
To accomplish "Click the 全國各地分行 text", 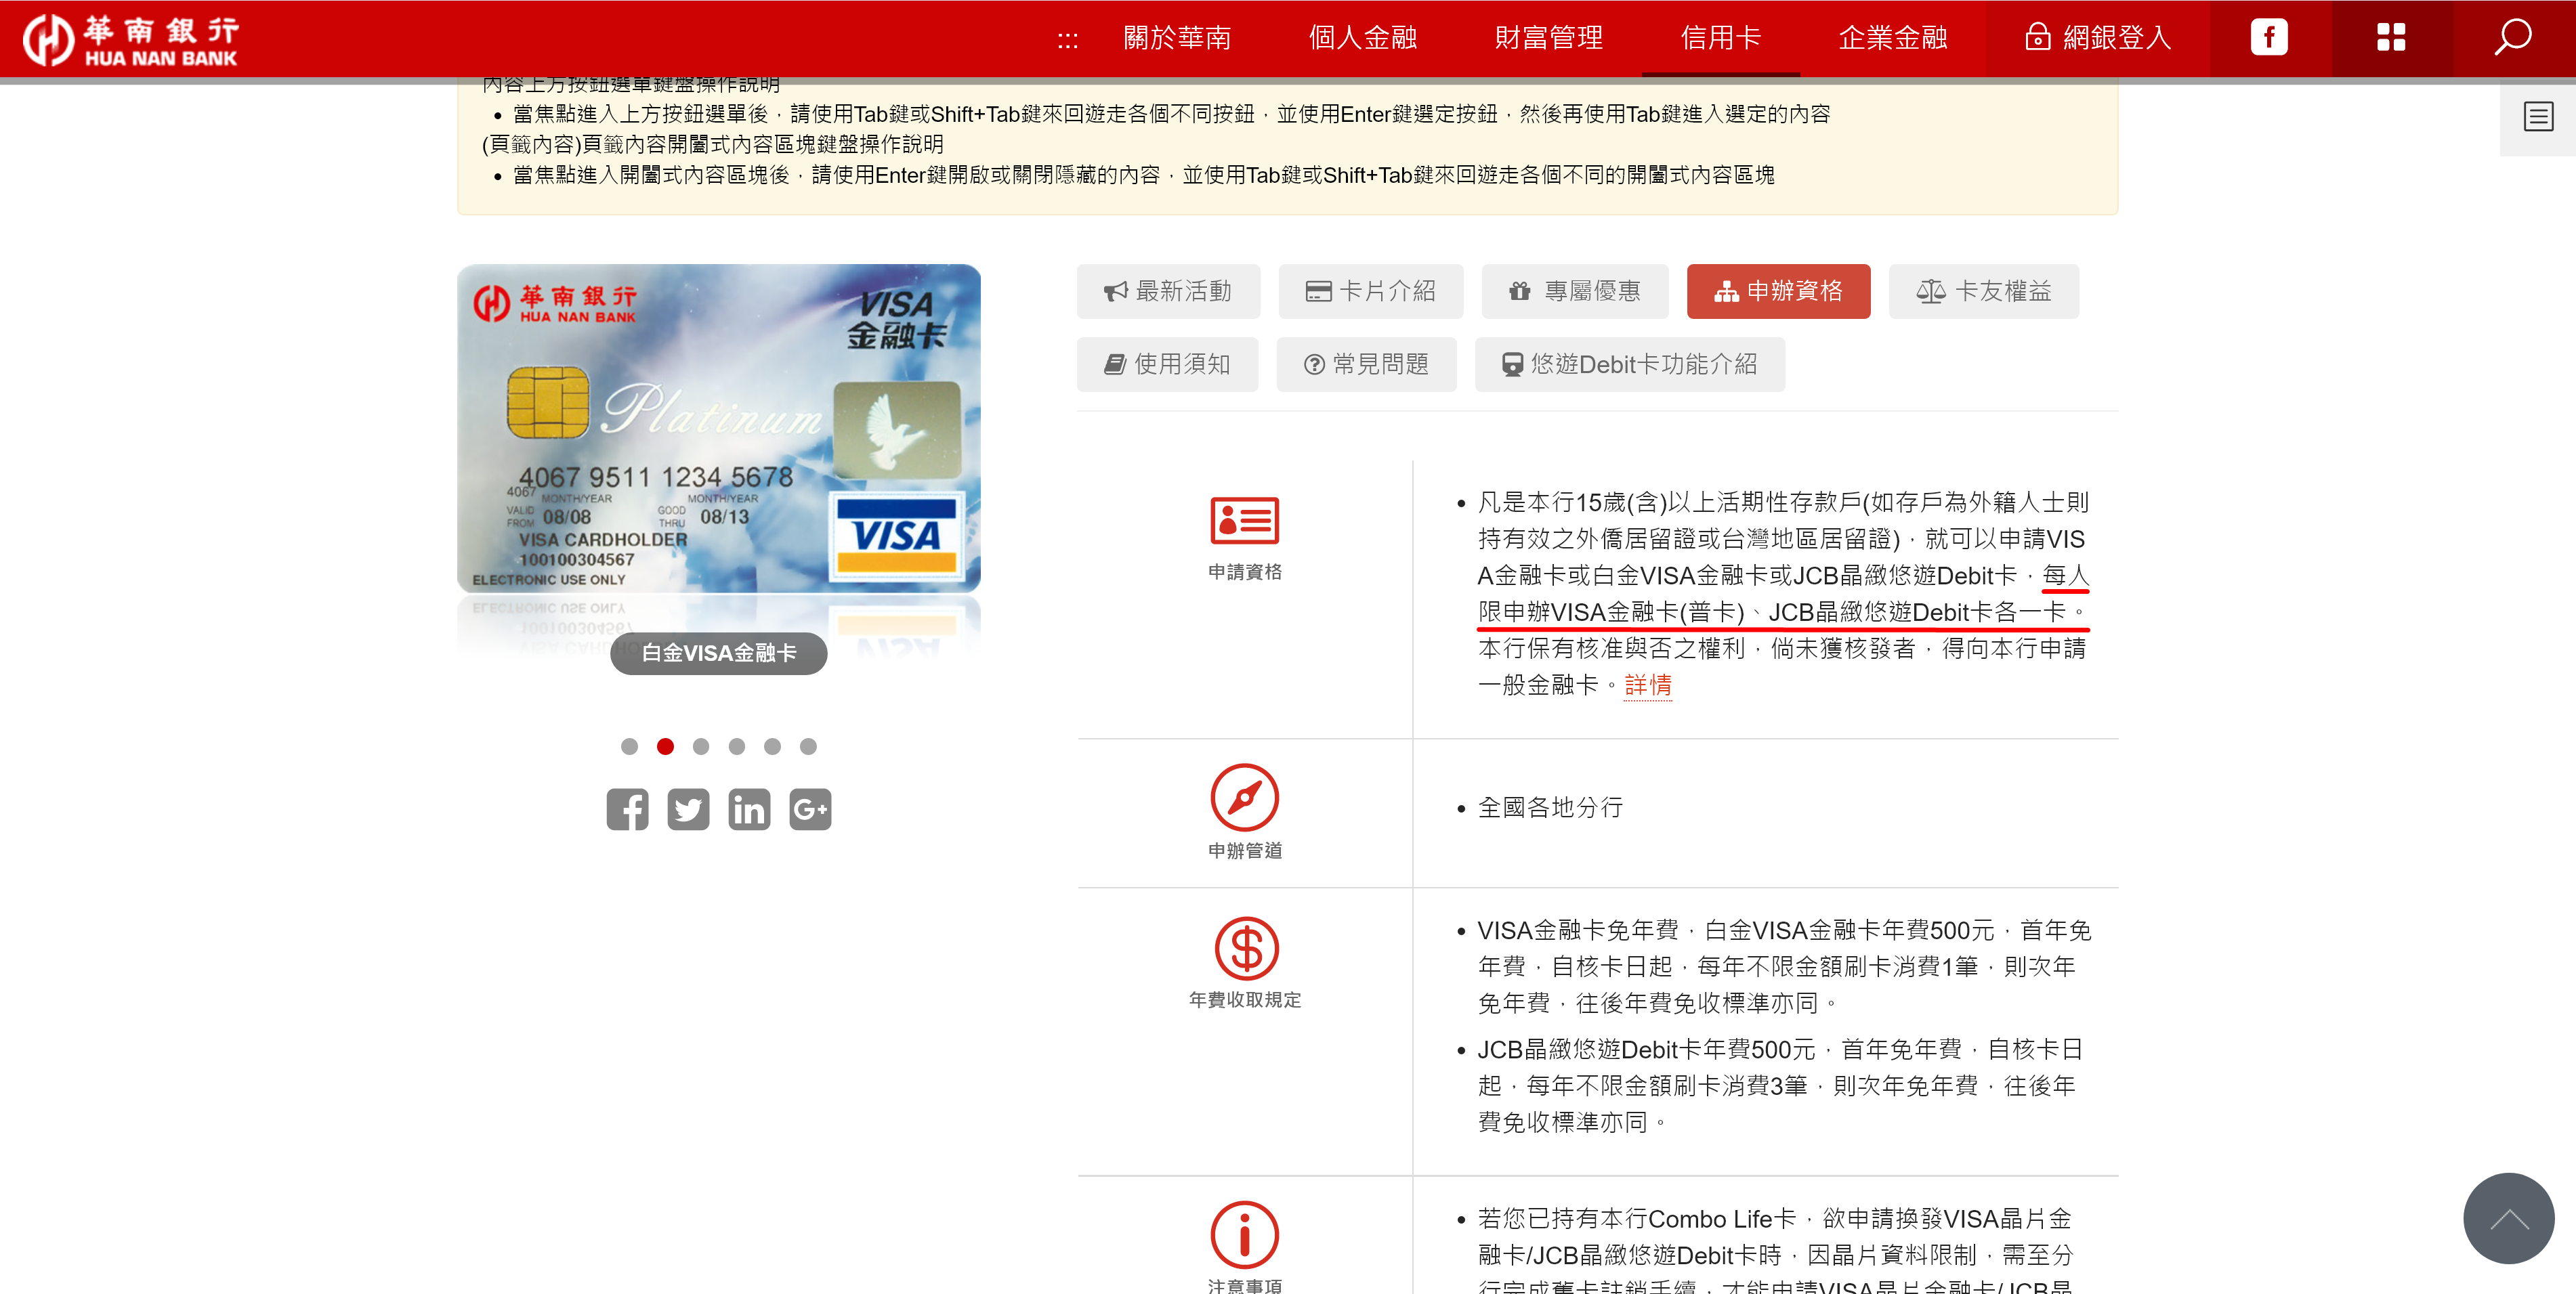I will (1550, 807).
